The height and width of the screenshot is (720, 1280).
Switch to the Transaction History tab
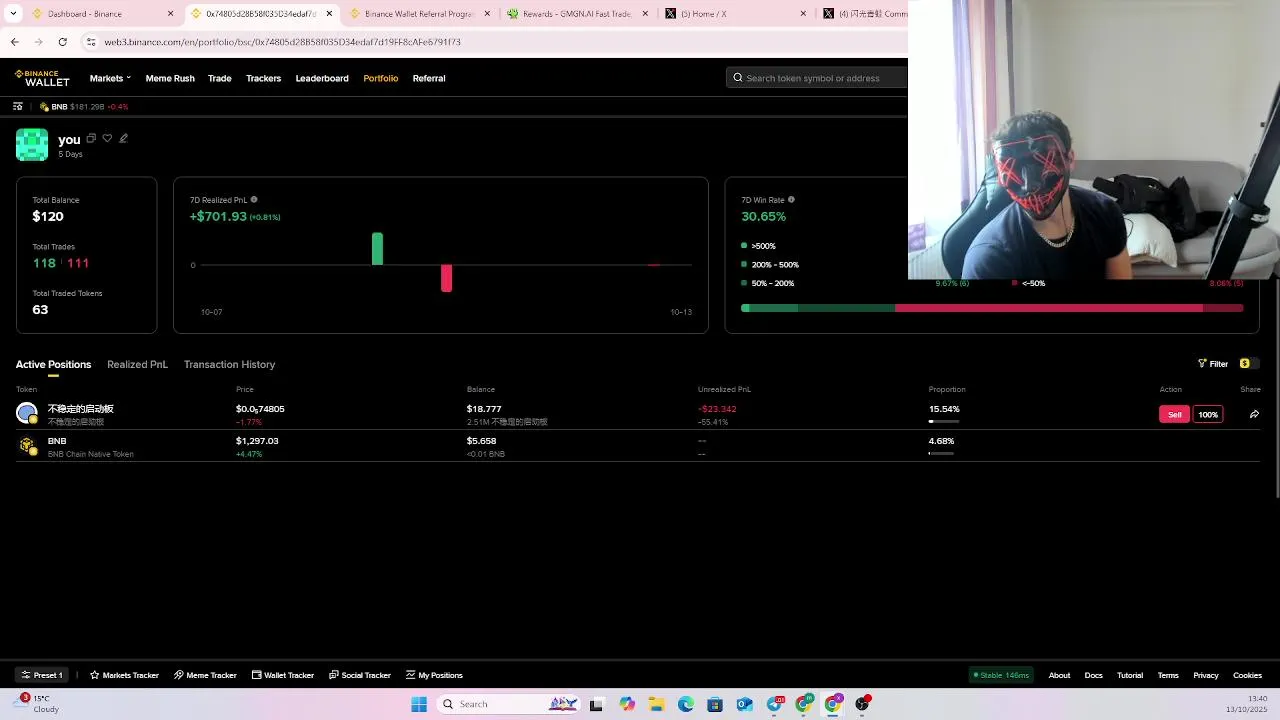(229, 364)
